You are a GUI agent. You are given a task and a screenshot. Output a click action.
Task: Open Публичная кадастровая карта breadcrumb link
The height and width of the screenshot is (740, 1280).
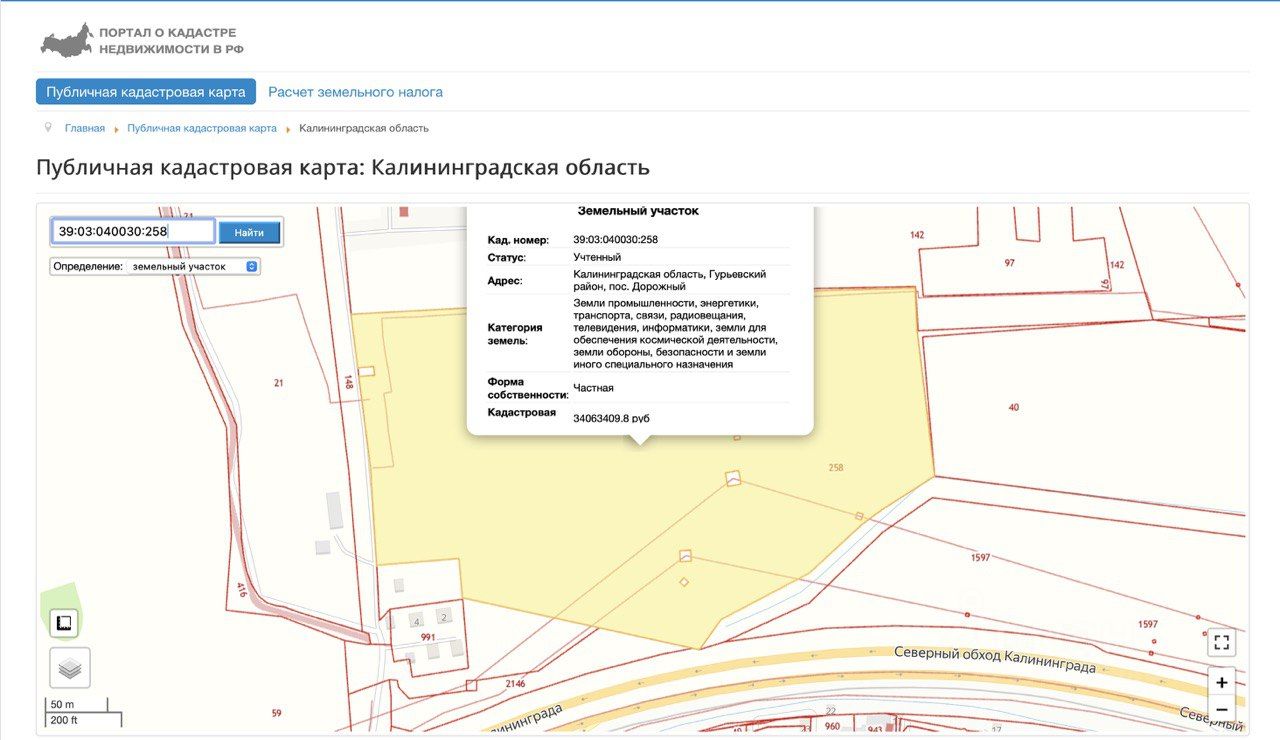pos(202,128)
